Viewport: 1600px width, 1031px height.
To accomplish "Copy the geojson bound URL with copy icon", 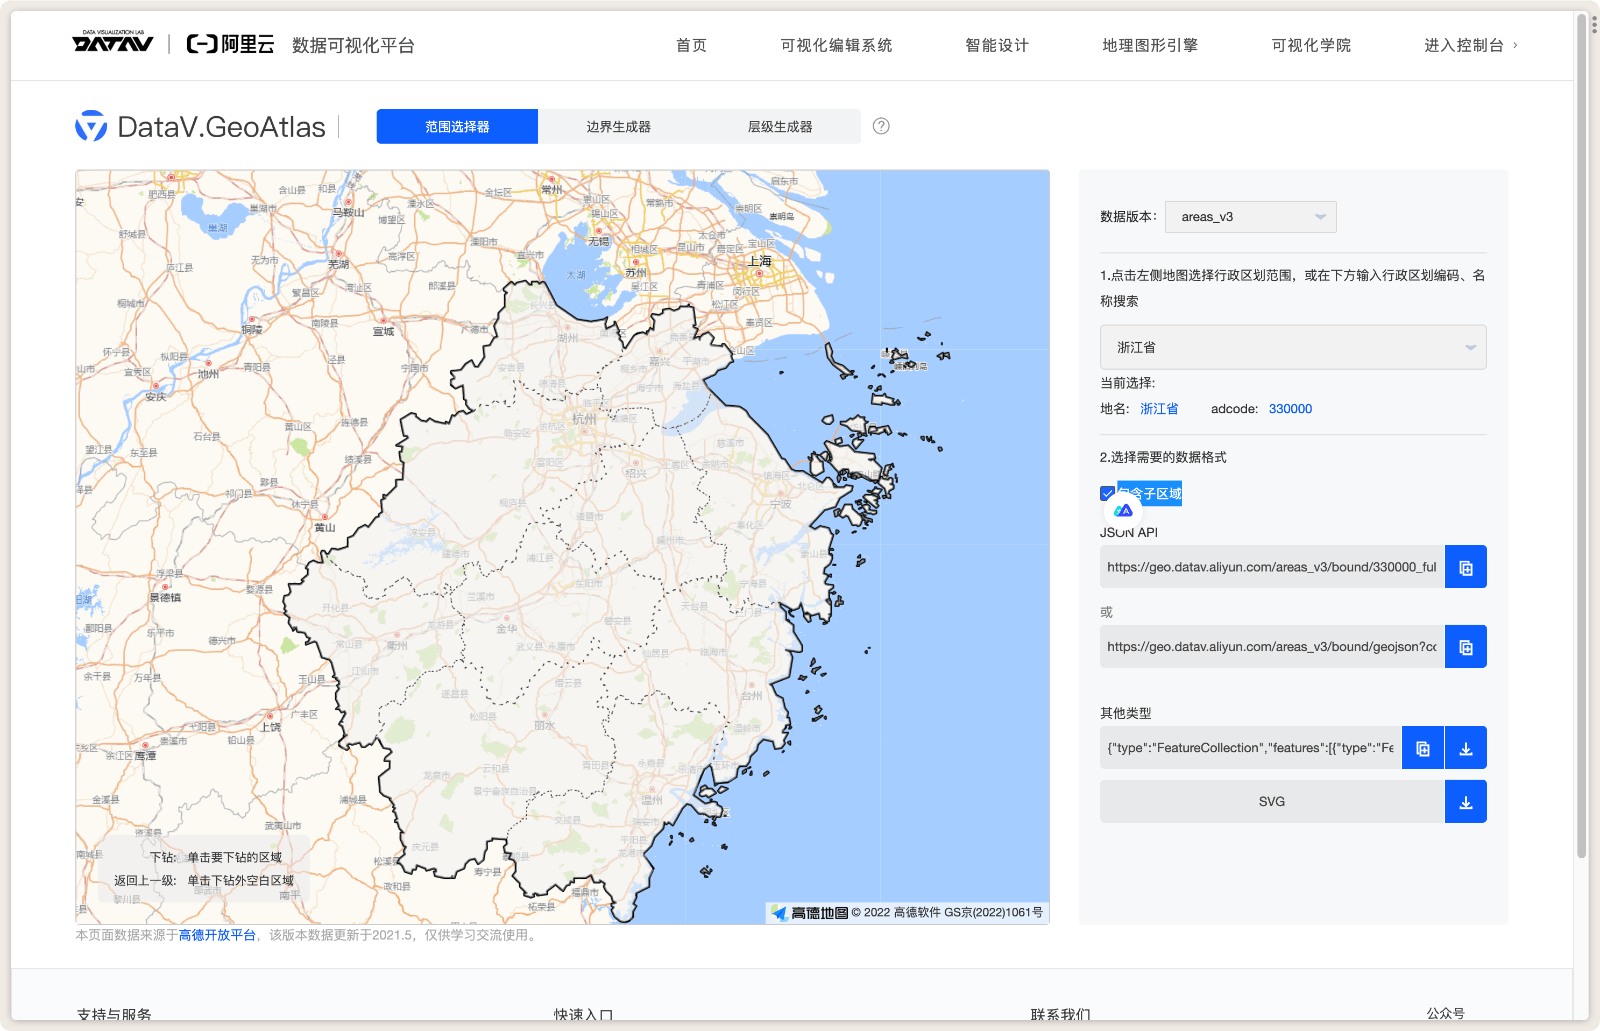I will [x=1465, y=646].
